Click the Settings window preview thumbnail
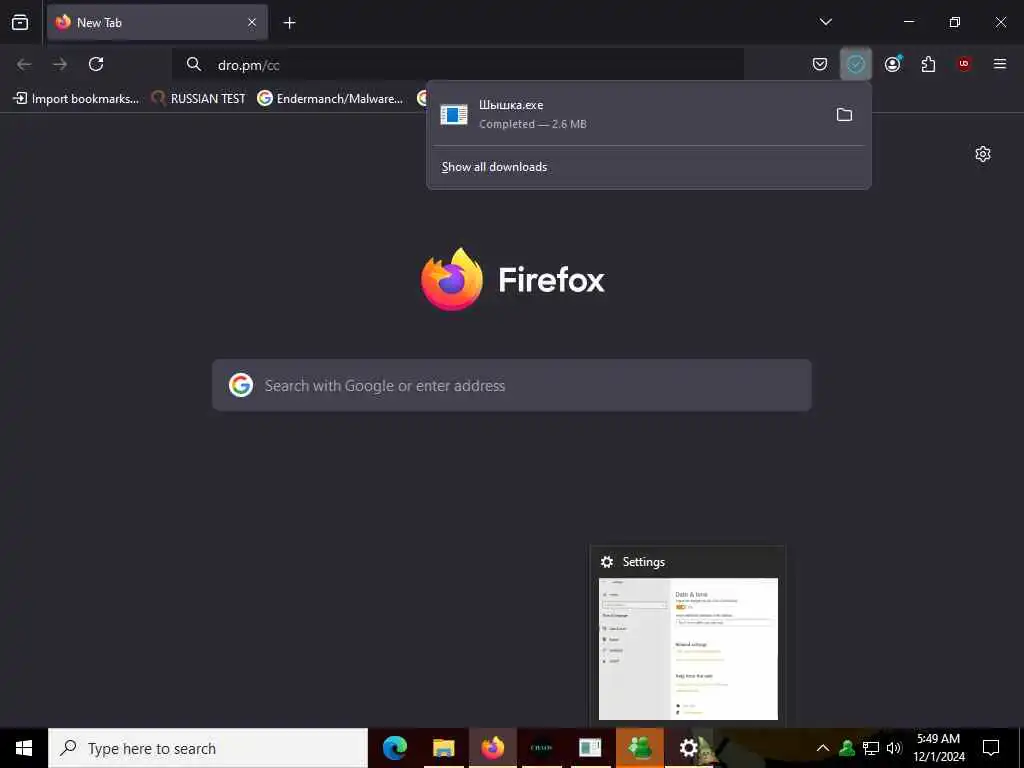 pyautogui.click(x=688, y=648)
